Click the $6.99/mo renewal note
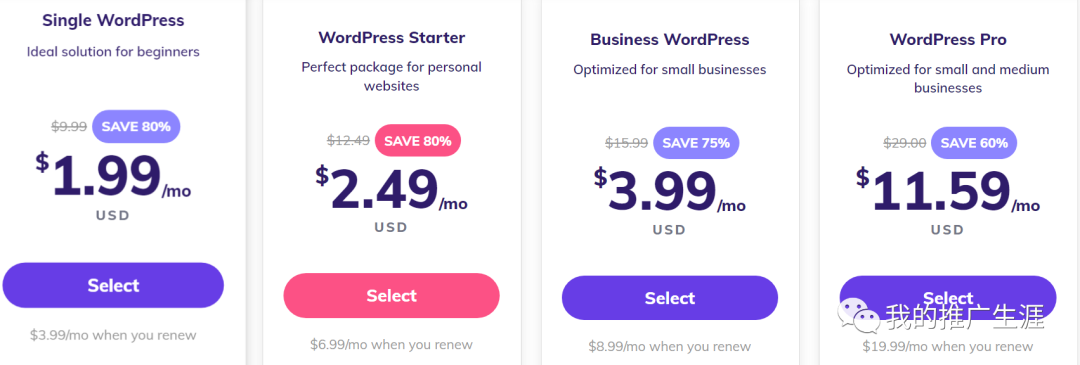This screenshot has height=365, width=1080. click(x=391, y=344)
